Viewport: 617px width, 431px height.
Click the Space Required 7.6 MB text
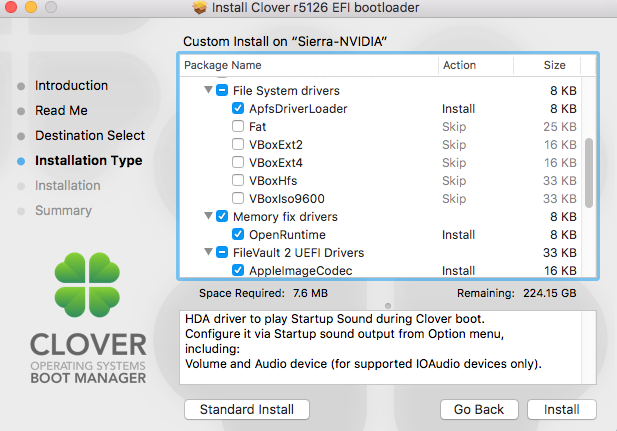[263, 293]
